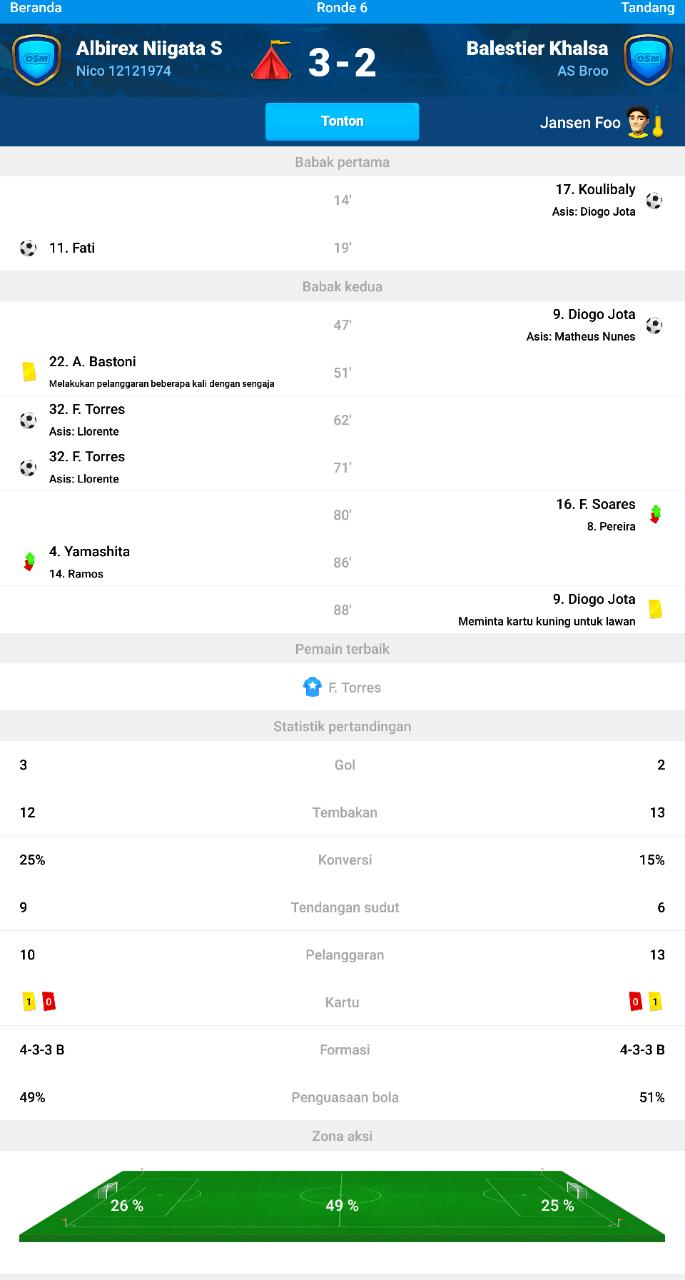Image resolution: width=685 pixels, height=1280 pixels.
Task: Click F. Torres best player name
Action: pos(355,688)
